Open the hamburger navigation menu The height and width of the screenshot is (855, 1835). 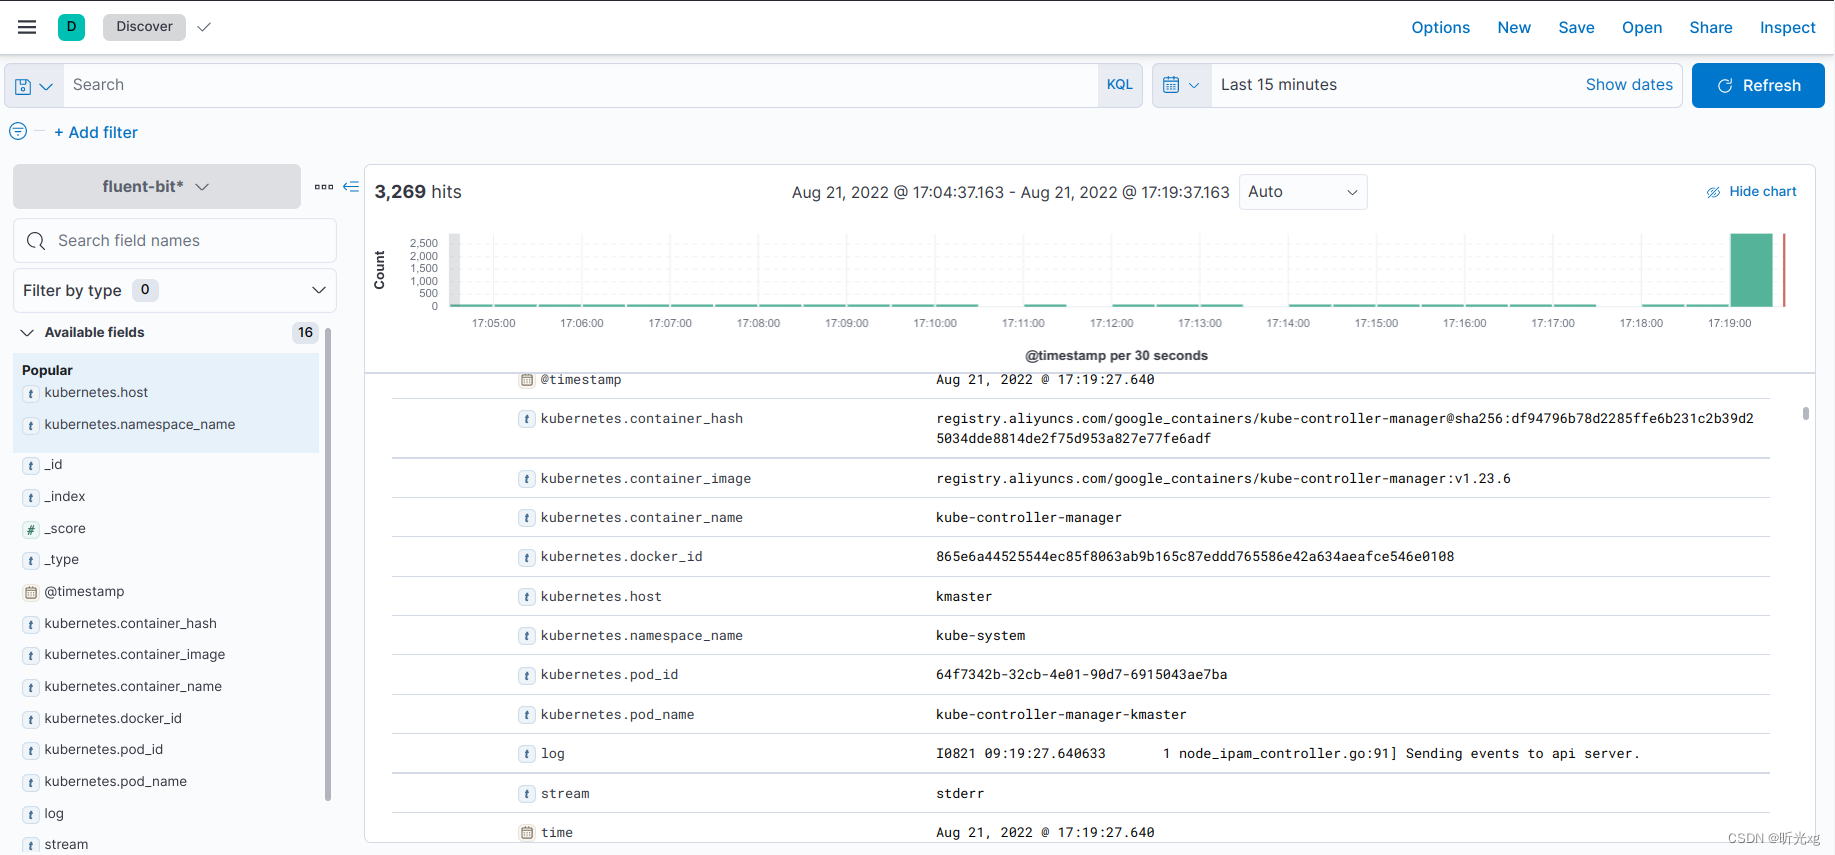27,27
